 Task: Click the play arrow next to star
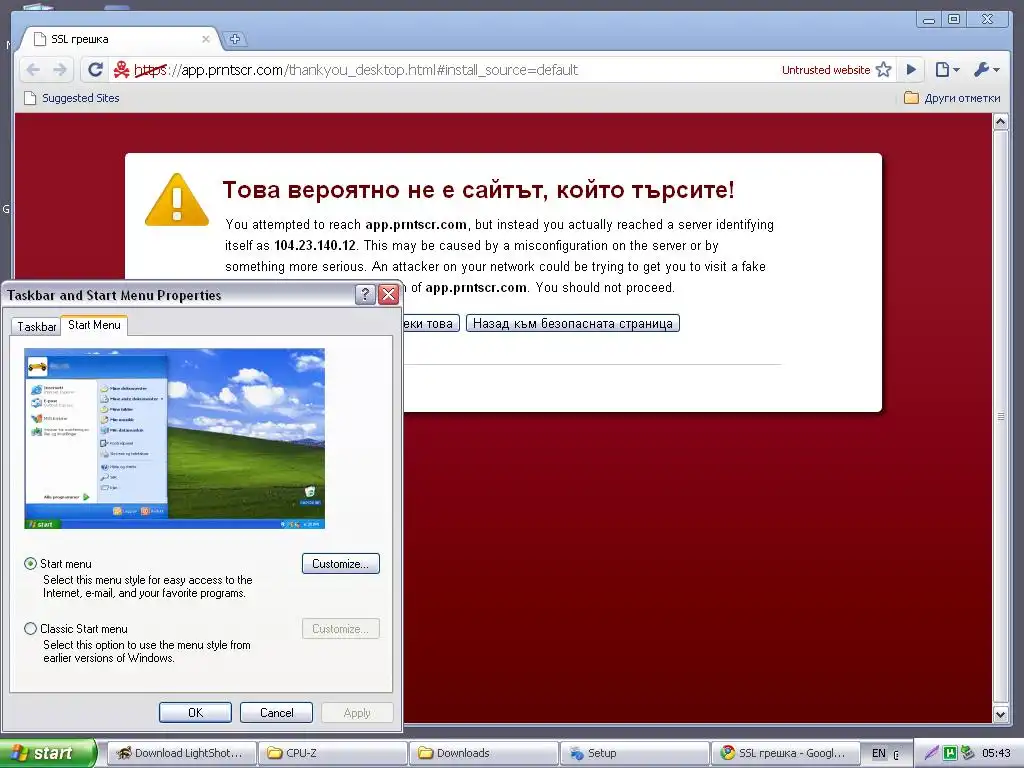click(x=911, y=70)
